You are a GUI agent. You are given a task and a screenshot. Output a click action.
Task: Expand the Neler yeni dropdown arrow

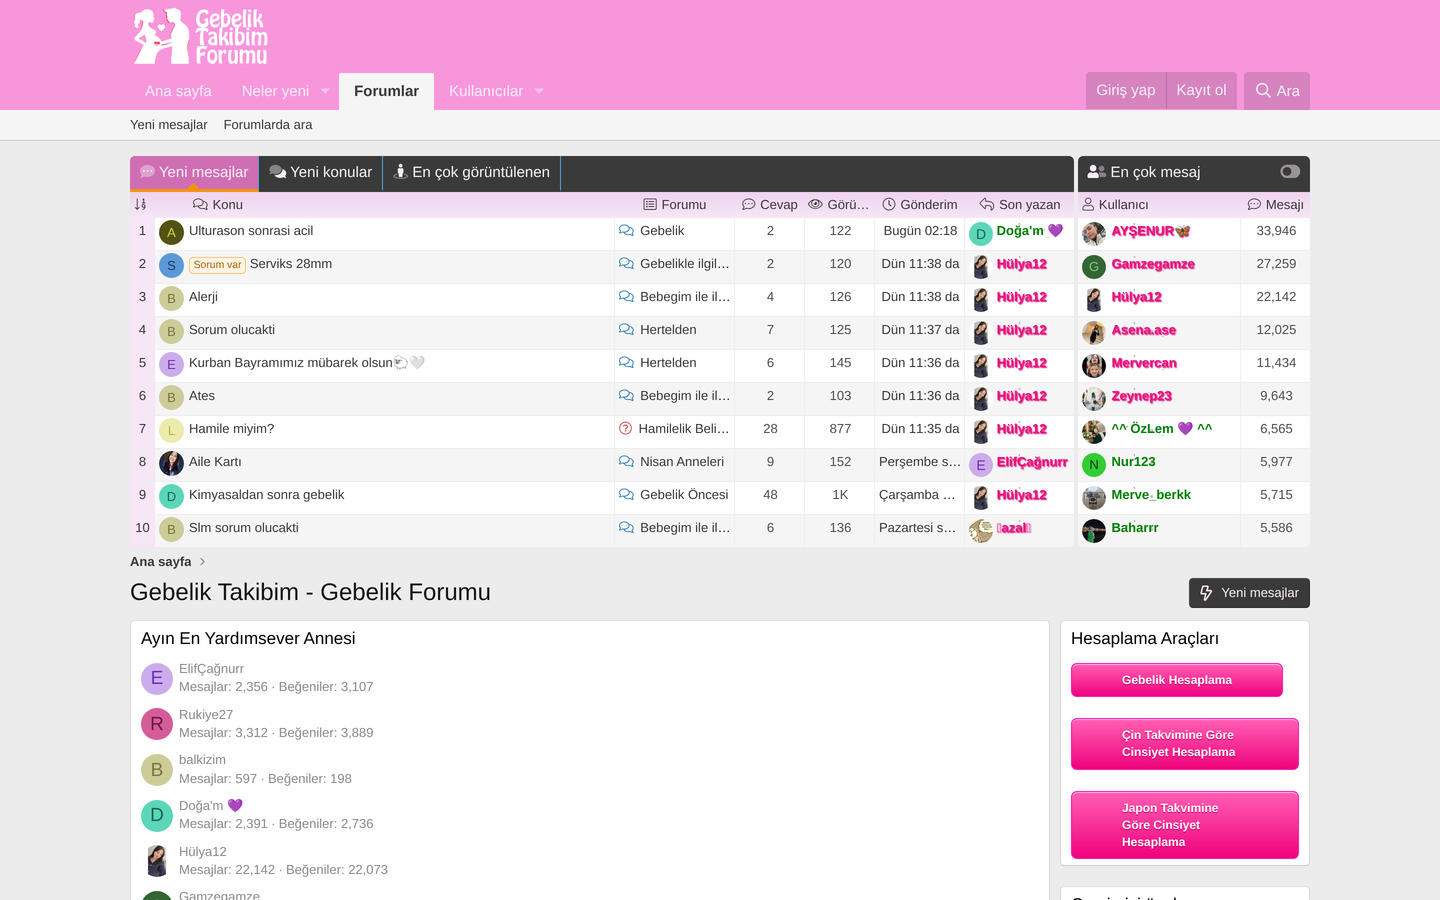[325, 91]
